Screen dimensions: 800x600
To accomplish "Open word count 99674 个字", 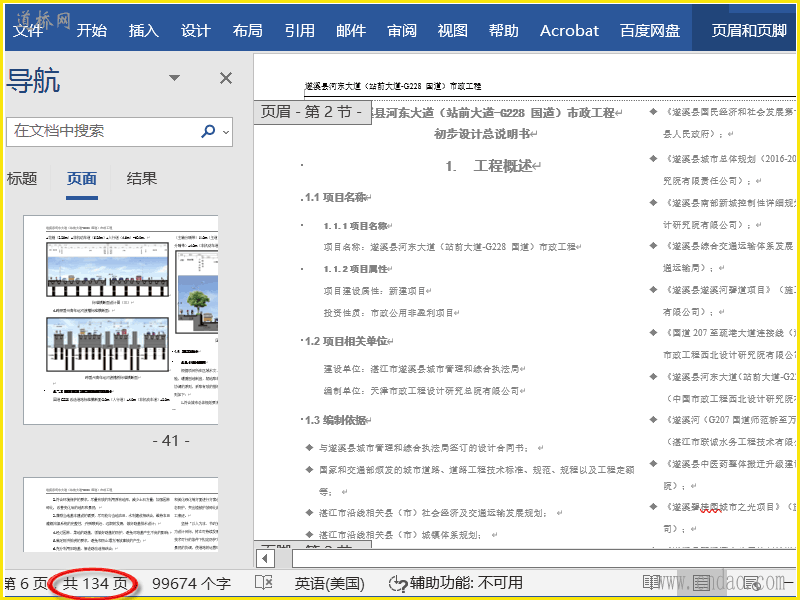I will [191, 583].
